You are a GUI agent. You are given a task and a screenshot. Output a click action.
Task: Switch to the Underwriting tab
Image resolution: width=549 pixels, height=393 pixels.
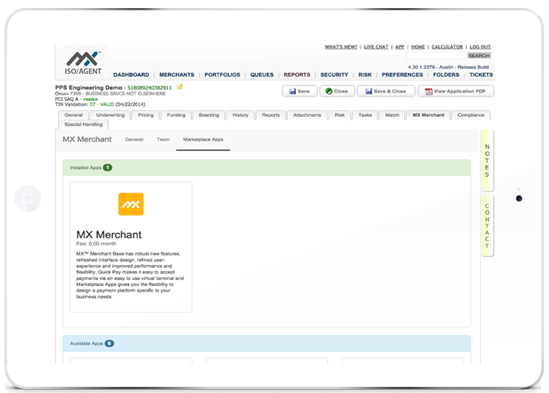pyautogui.click(x=110, y=115)
